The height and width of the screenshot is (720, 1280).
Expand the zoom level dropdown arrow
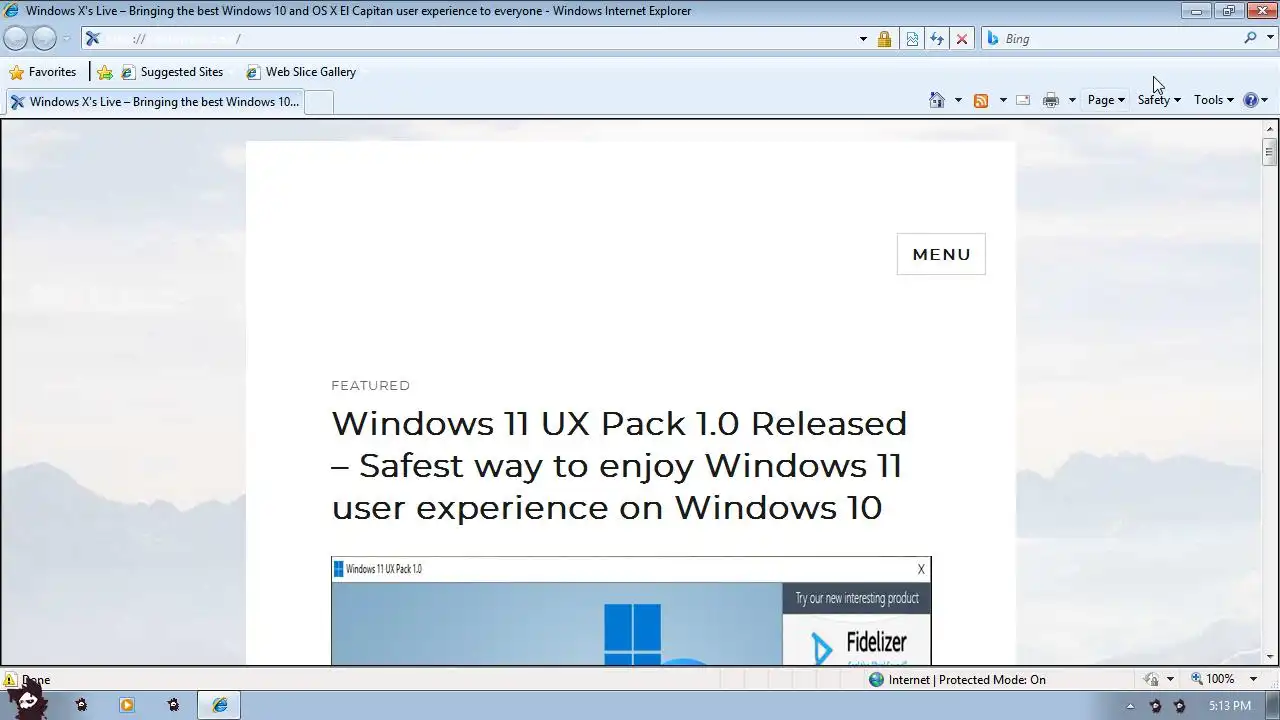(1253, 679)
